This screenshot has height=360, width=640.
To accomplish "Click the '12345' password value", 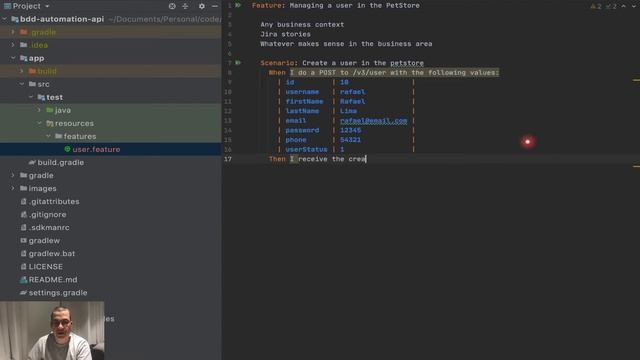I will [x=351, y=130].
